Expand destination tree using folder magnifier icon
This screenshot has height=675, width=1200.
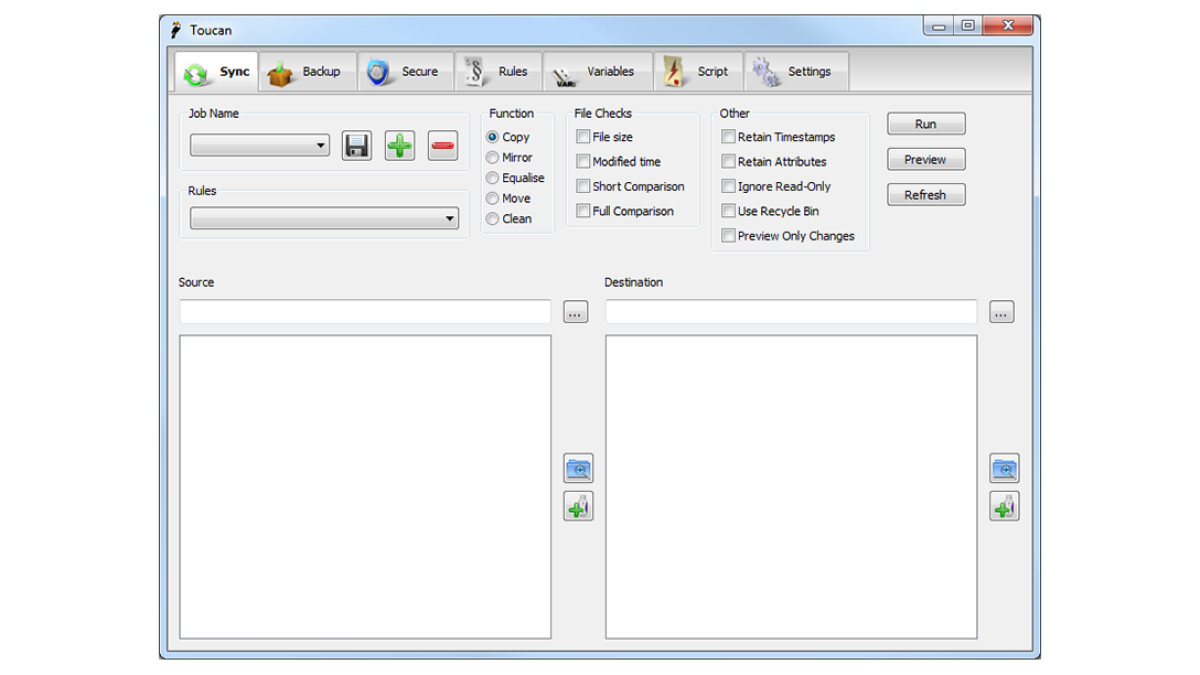click(1004, 468)
